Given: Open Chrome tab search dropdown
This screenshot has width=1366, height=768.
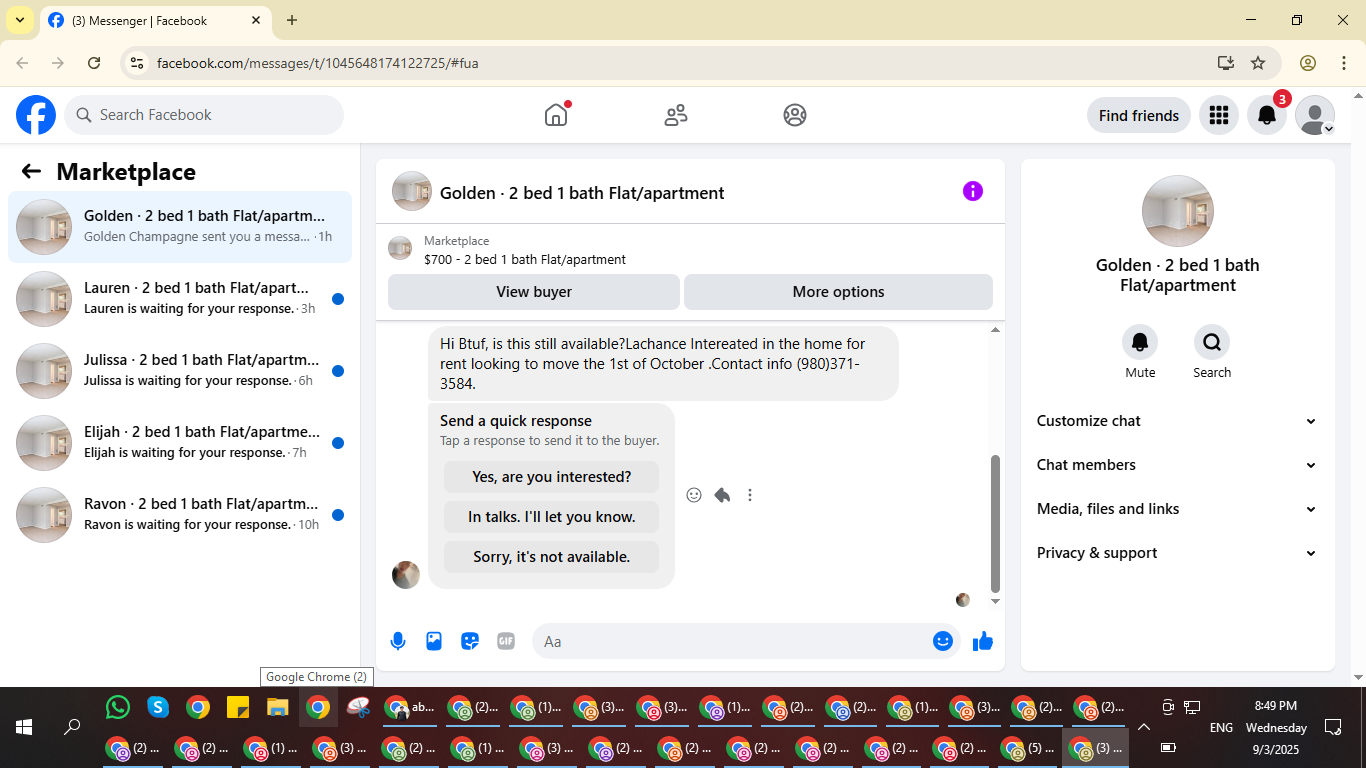Looking at the screenshot, I should coord(20,20).
